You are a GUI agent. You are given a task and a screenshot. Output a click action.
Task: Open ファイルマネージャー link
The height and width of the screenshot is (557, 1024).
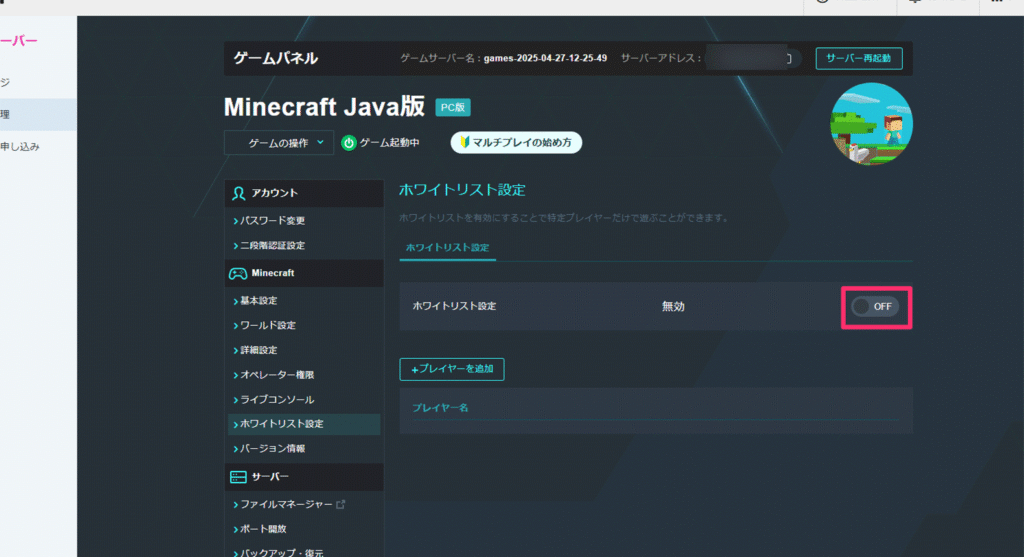286,504
